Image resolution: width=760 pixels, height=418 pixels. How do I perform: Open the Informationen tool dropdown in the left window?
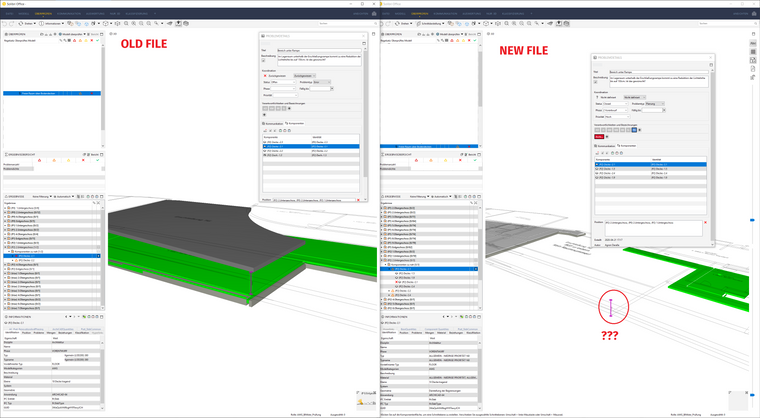click(x=51, y=23)
